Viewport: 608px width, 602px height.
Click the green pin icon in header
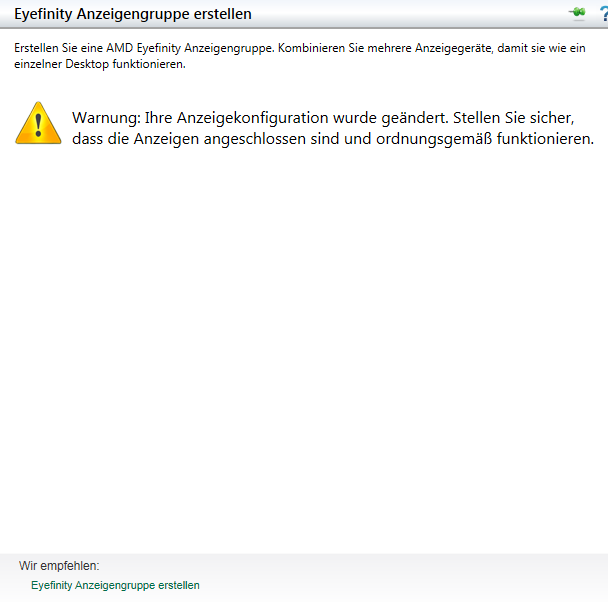click(x=577, y=13)
